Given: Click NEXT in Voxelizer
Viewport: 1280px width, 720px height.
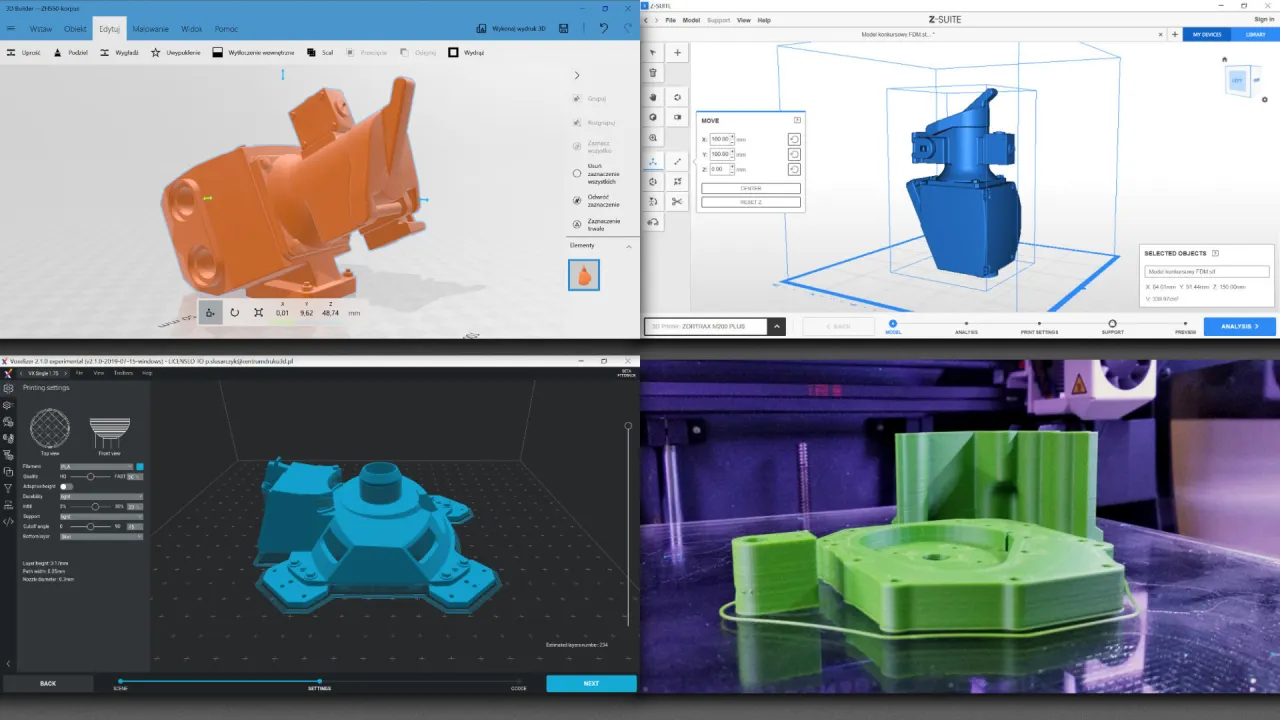Looking at the screenshot, I should point(590,683).
